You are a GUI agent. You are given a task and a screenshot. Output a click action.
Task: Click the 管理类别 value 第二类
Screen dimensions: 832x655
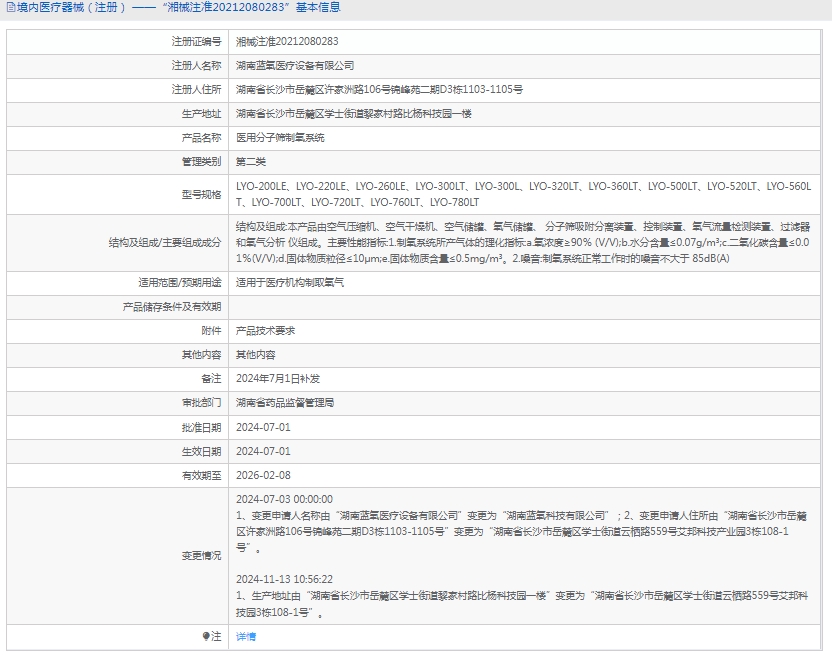250,162
